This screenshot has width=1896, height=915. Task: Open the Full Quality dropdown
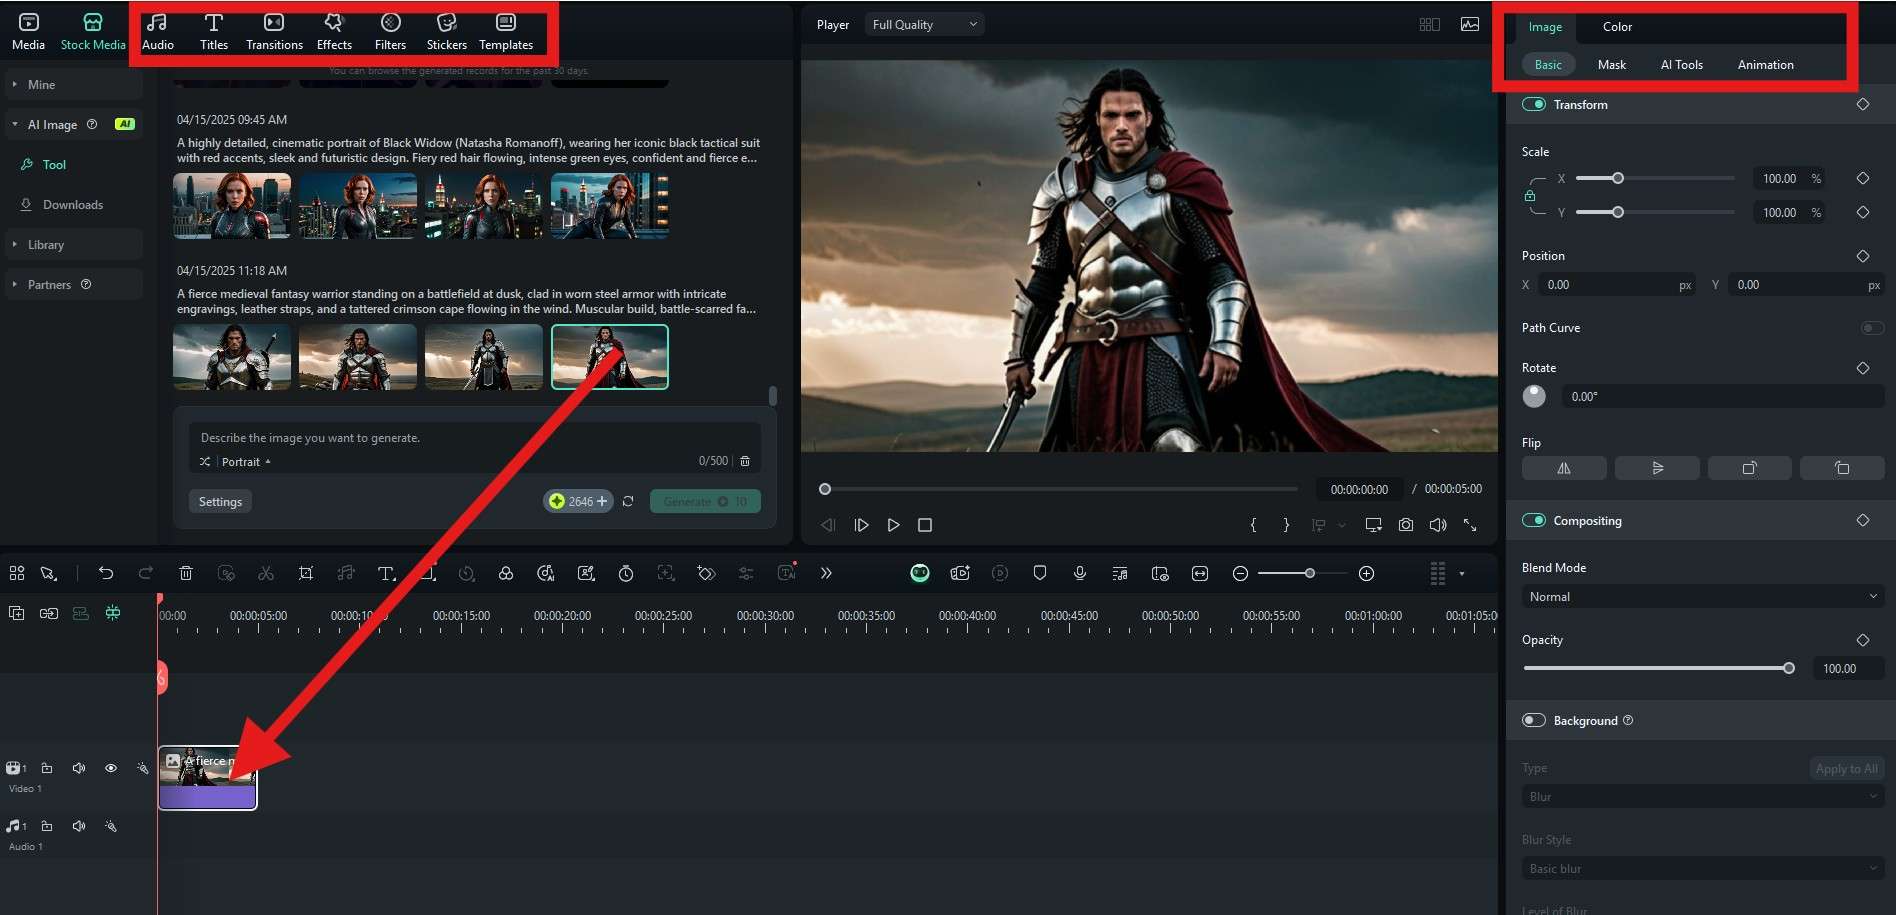[924, 24]
